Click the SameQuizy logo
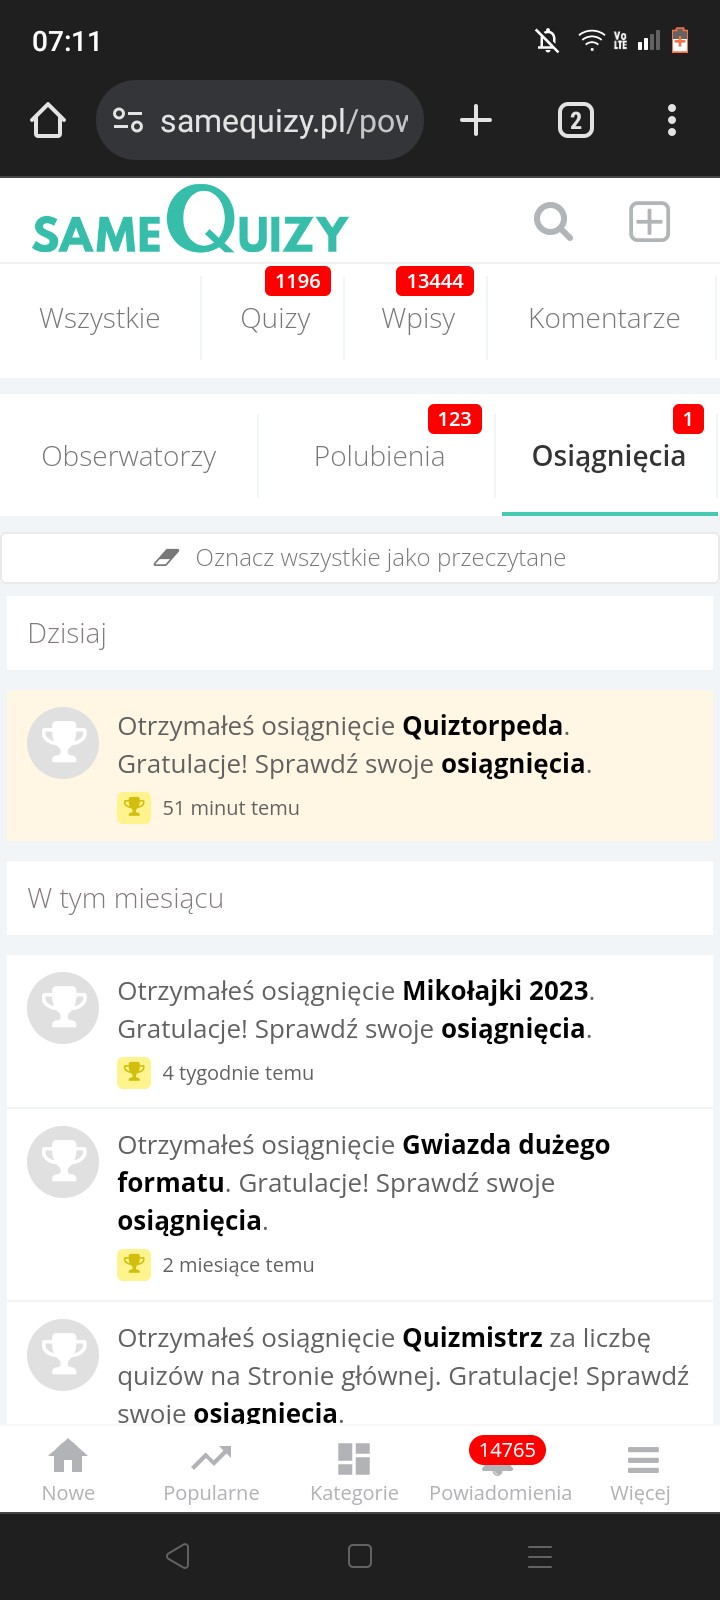Viewport: 720px width, 1600px height. click(x=190, y=222)
